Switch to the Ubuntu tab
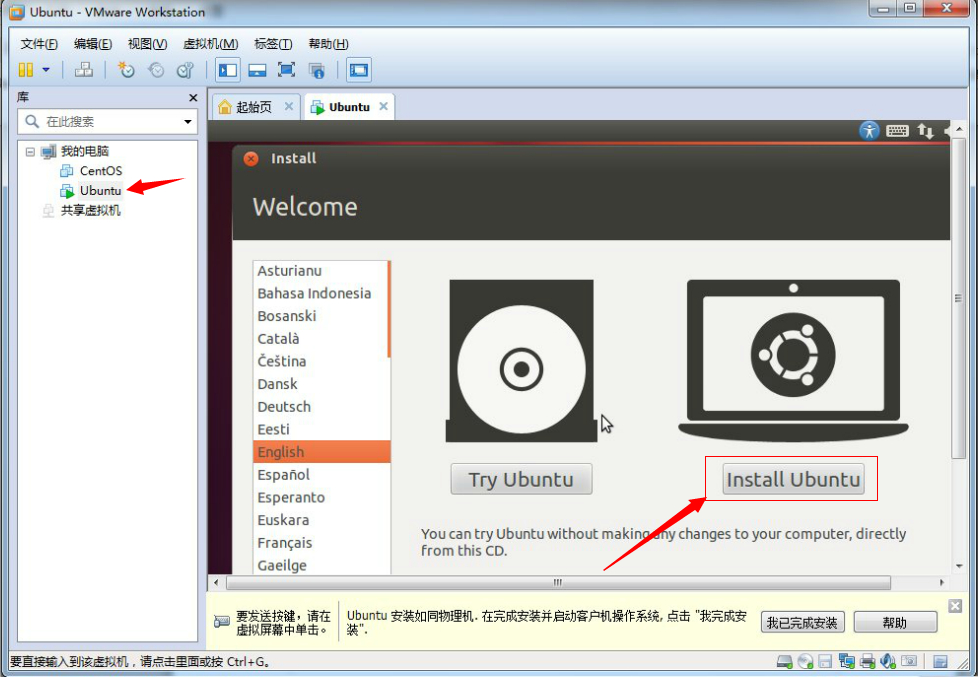978x677 pixels. tap(349, 107)
